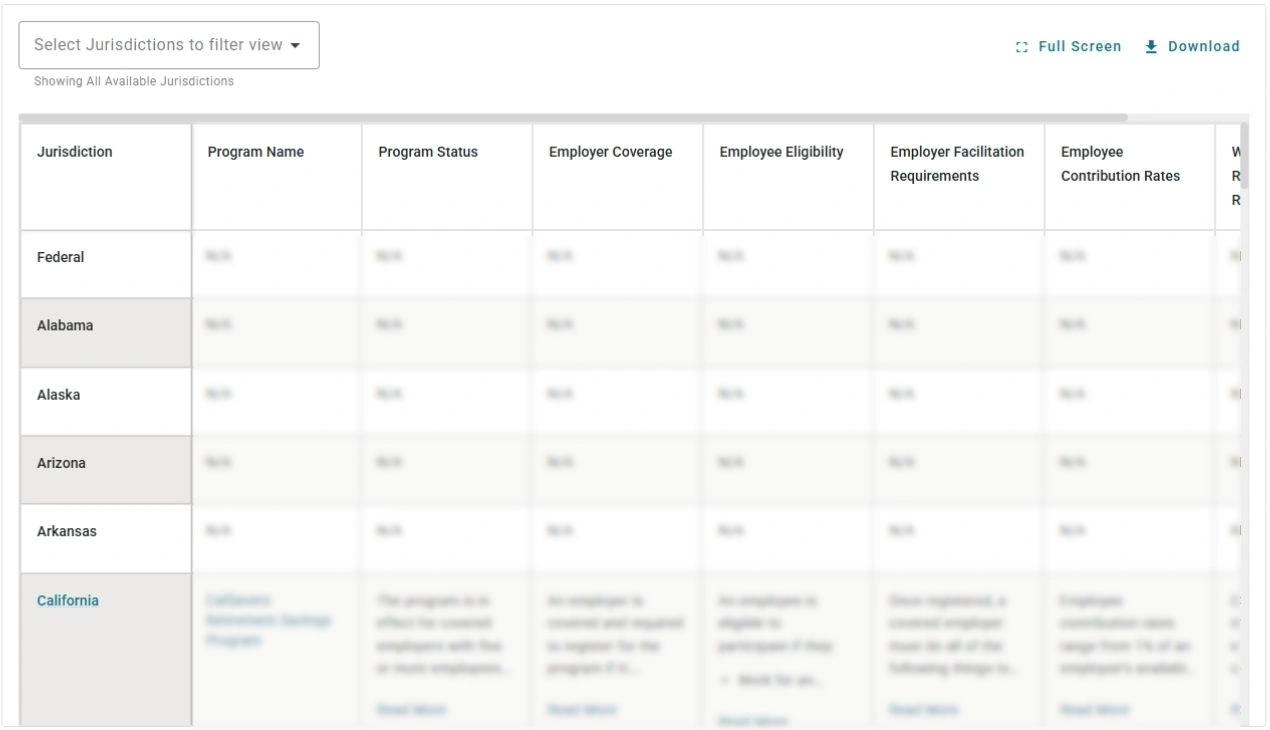Select the Alaska jurisdiction row
This screenshot has width=1270, height=730.
[106, 402]
